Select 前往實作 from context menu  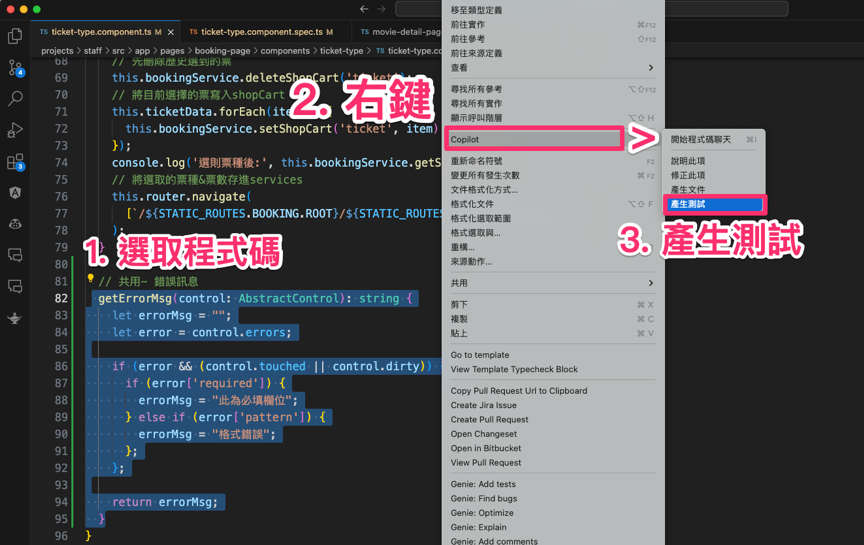pos(553,25)
